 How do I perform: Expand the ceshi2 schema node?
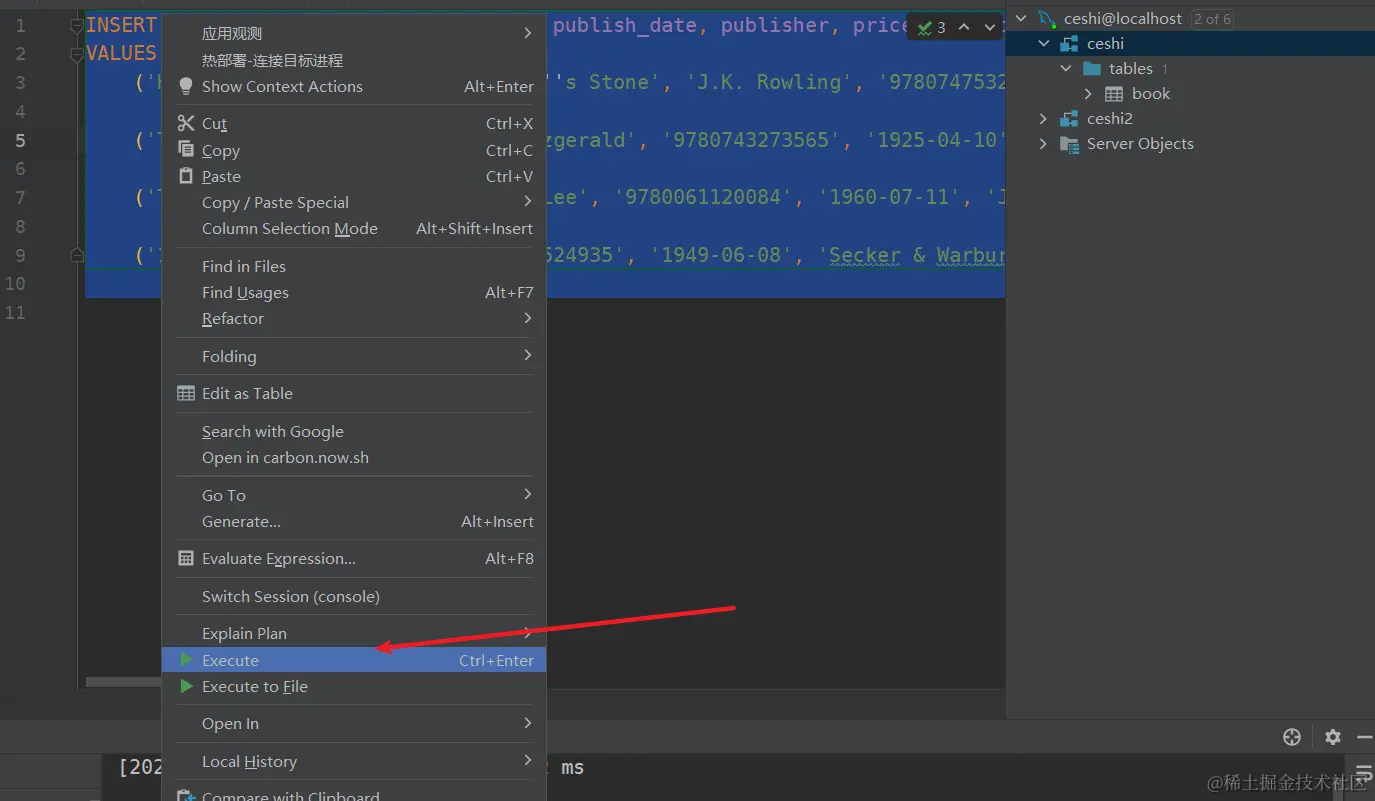pyautogui.click(x=1044, y=119)
